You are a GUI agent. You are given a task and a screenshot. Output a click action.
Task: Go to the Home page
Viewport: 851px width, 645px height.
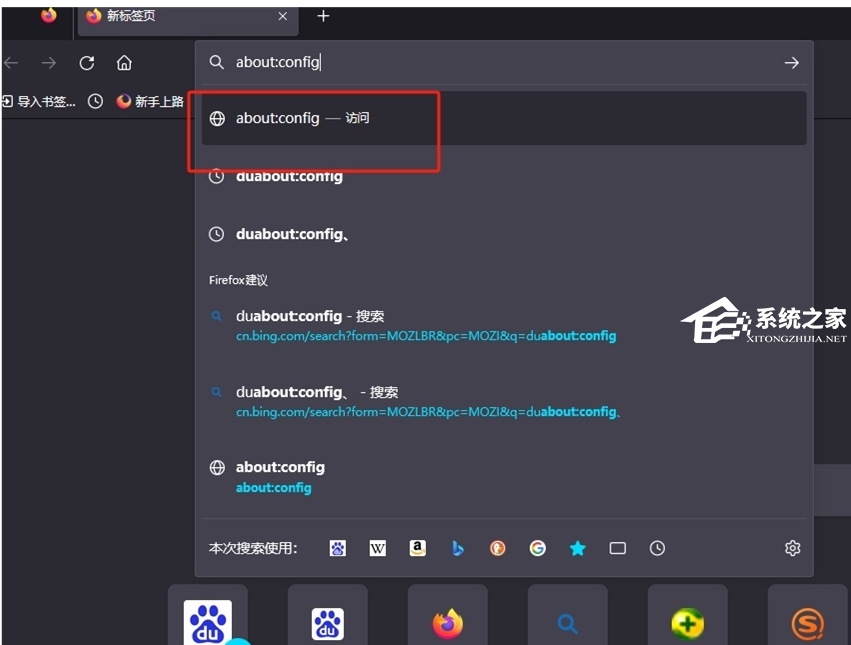click(x=124, y=63)
